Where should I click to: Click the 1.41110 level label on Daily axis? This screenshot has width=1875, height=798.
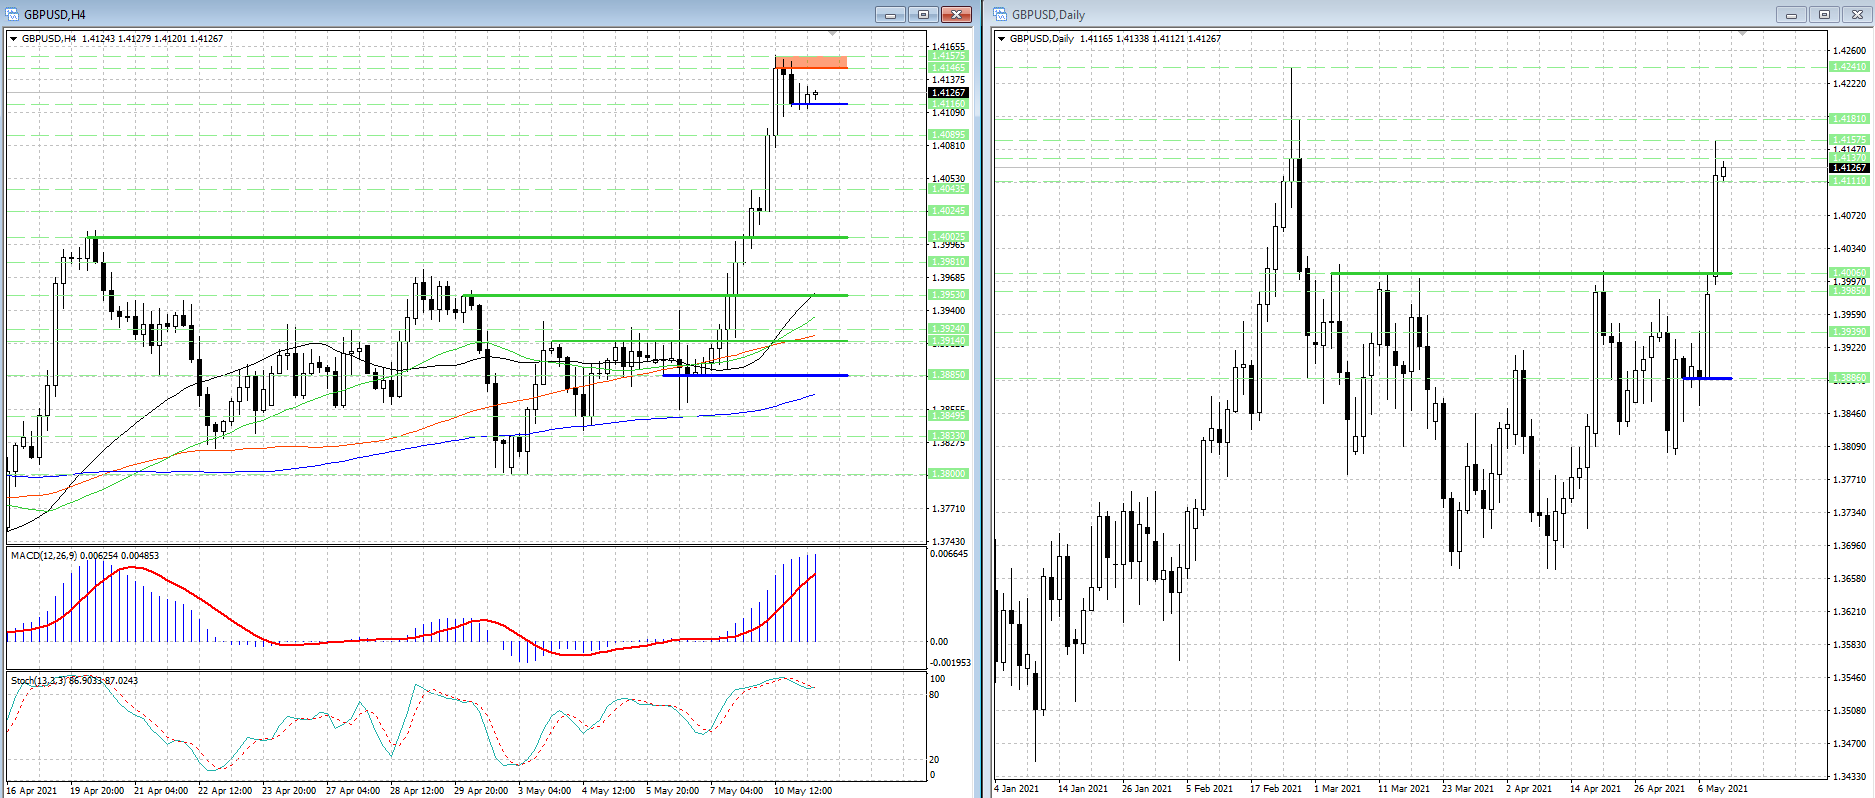[x=1849, y=181]
